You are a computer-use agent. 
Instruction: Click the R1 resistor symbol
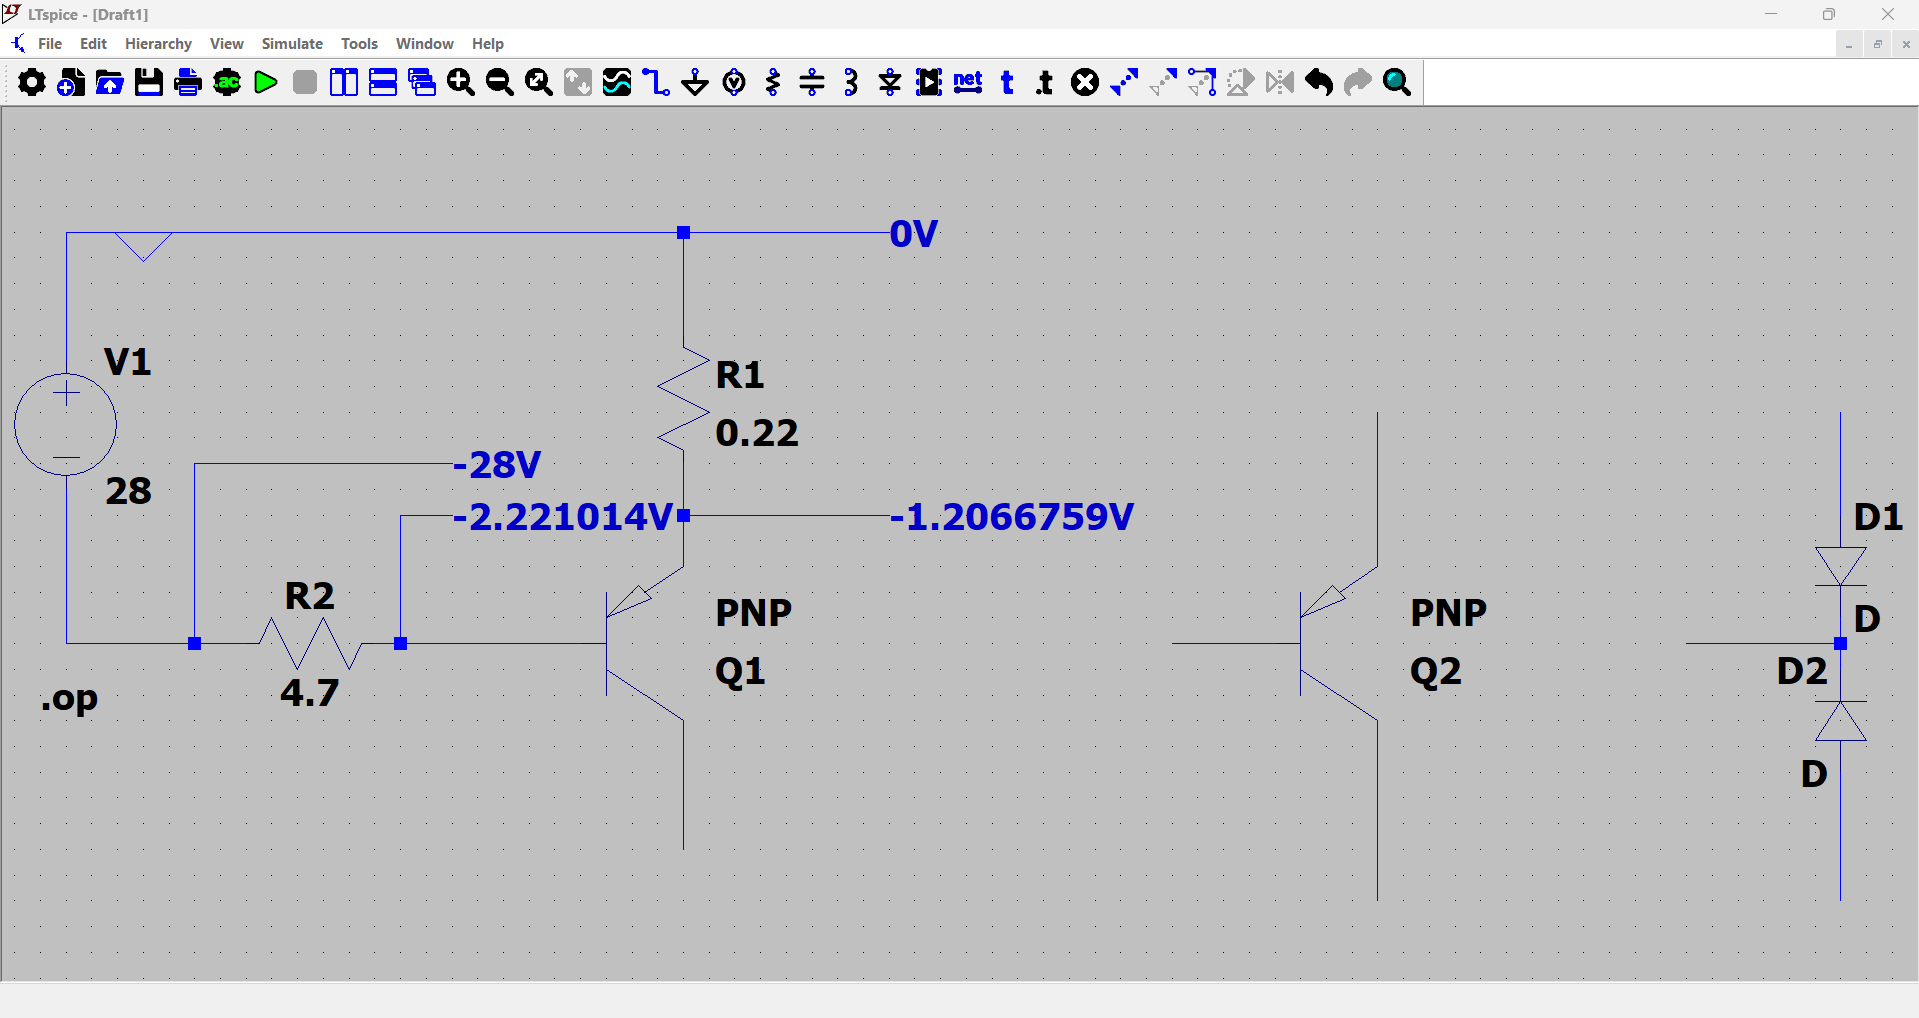tap(684, 400)
